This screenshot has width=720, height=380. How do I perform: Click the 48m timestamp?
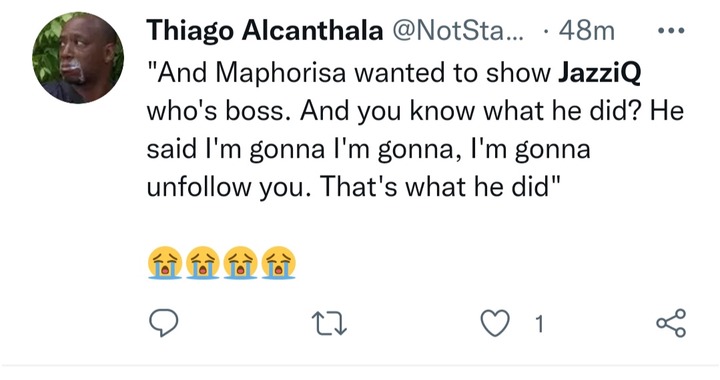pyautogui.click(x=587, y=32)
